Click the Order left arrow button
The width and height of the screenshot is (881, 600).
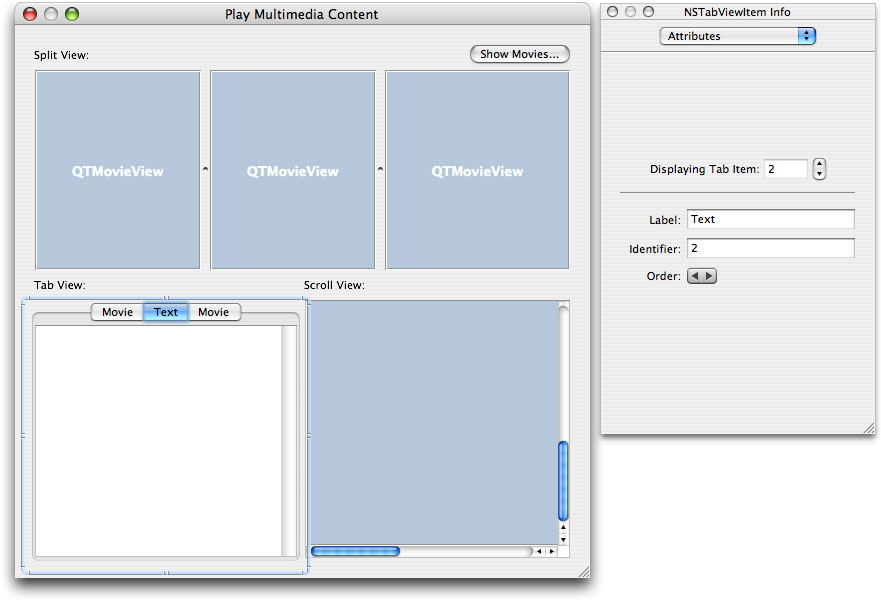(x=695, y=275)
